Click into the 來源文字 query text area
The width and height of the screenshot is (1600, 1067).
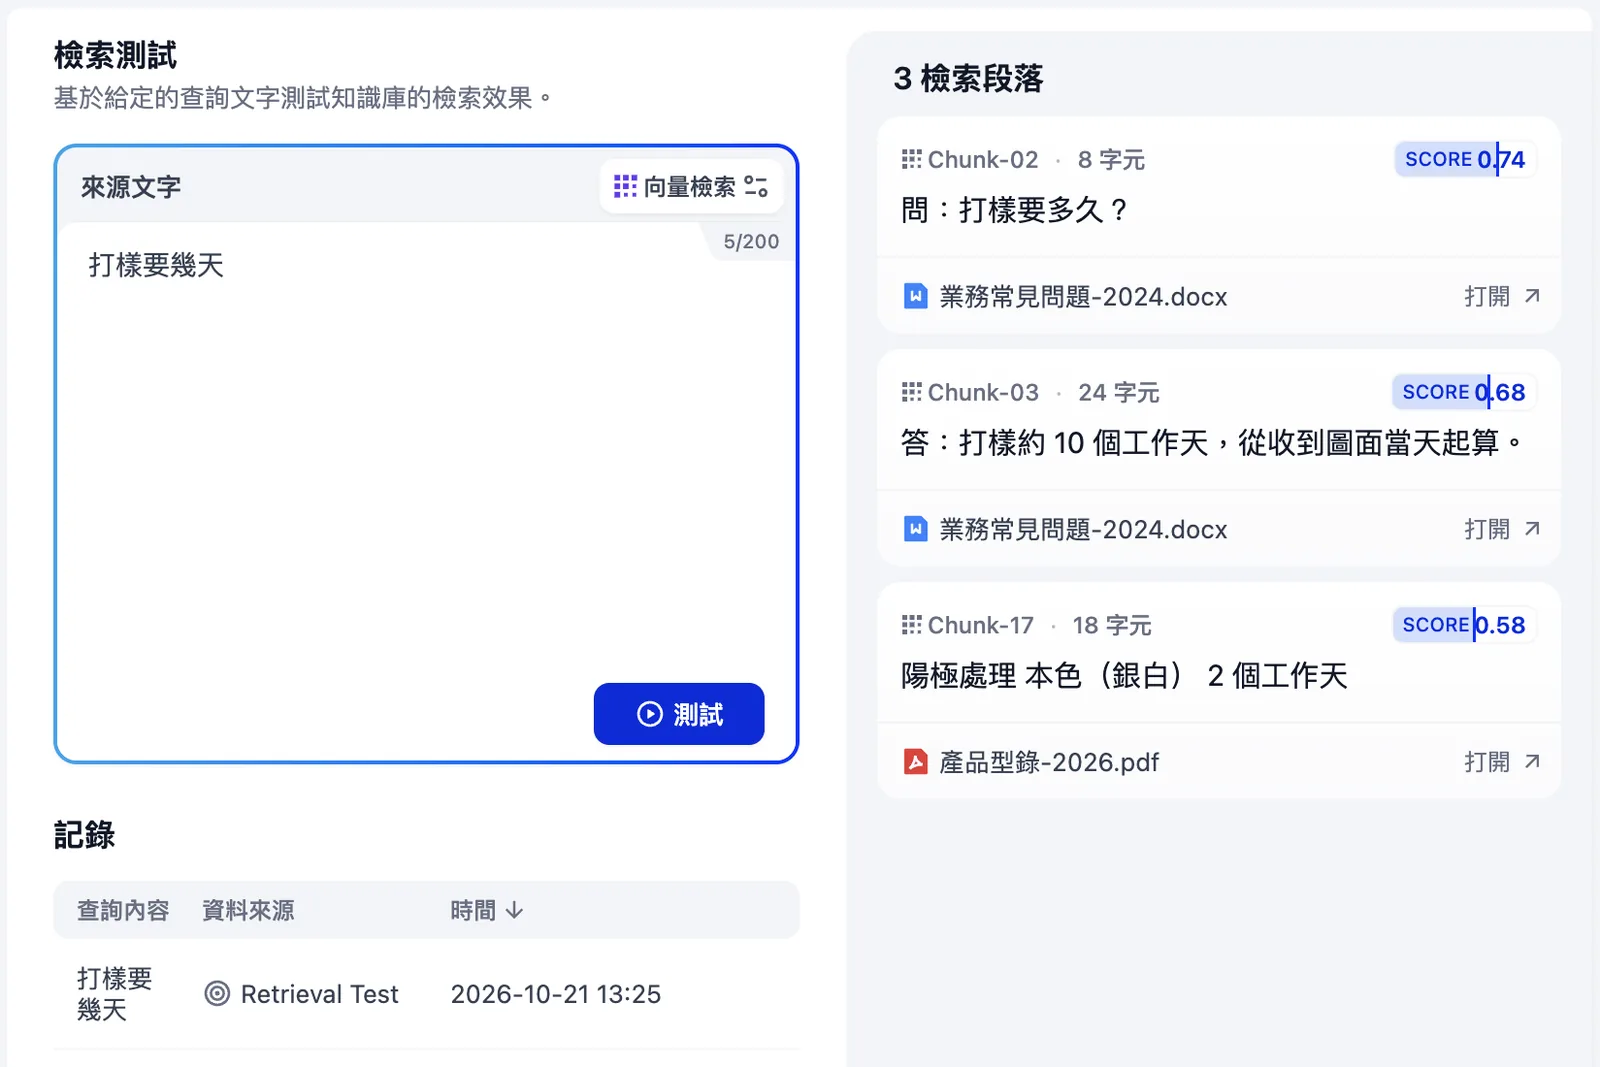426,450
